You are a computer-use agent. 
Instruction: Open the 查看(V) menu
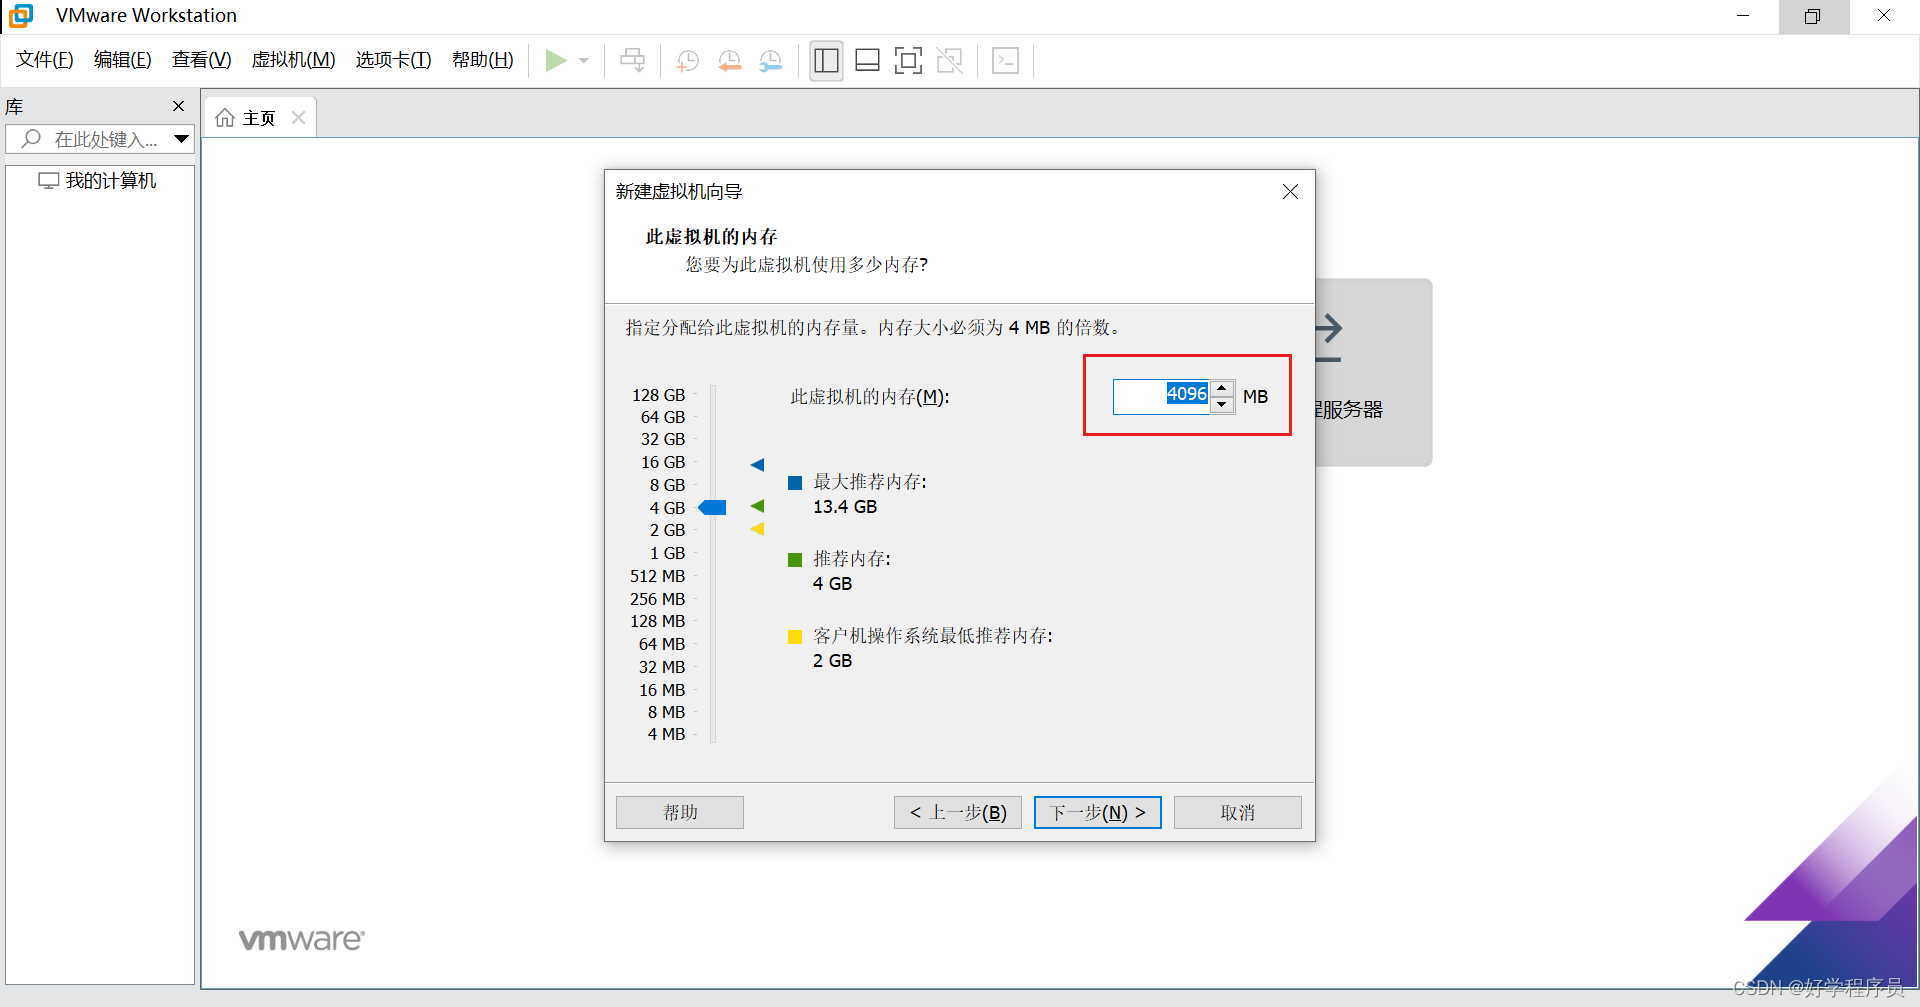(x=201, y=60)
